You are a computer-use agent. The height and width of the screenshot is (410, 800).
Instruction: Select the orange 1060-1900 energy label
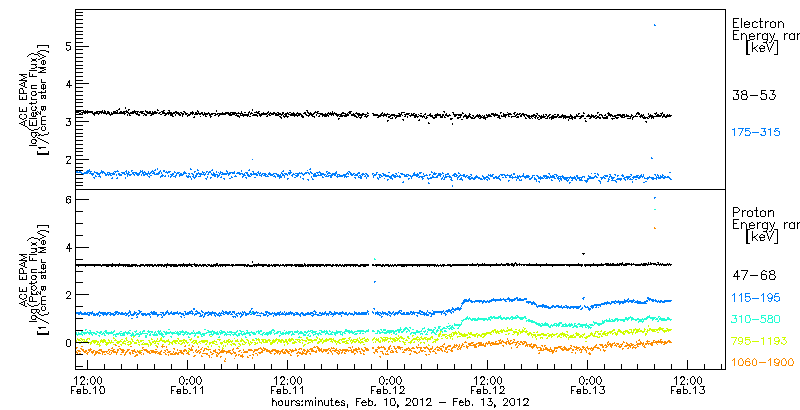[x=763, y=363]
